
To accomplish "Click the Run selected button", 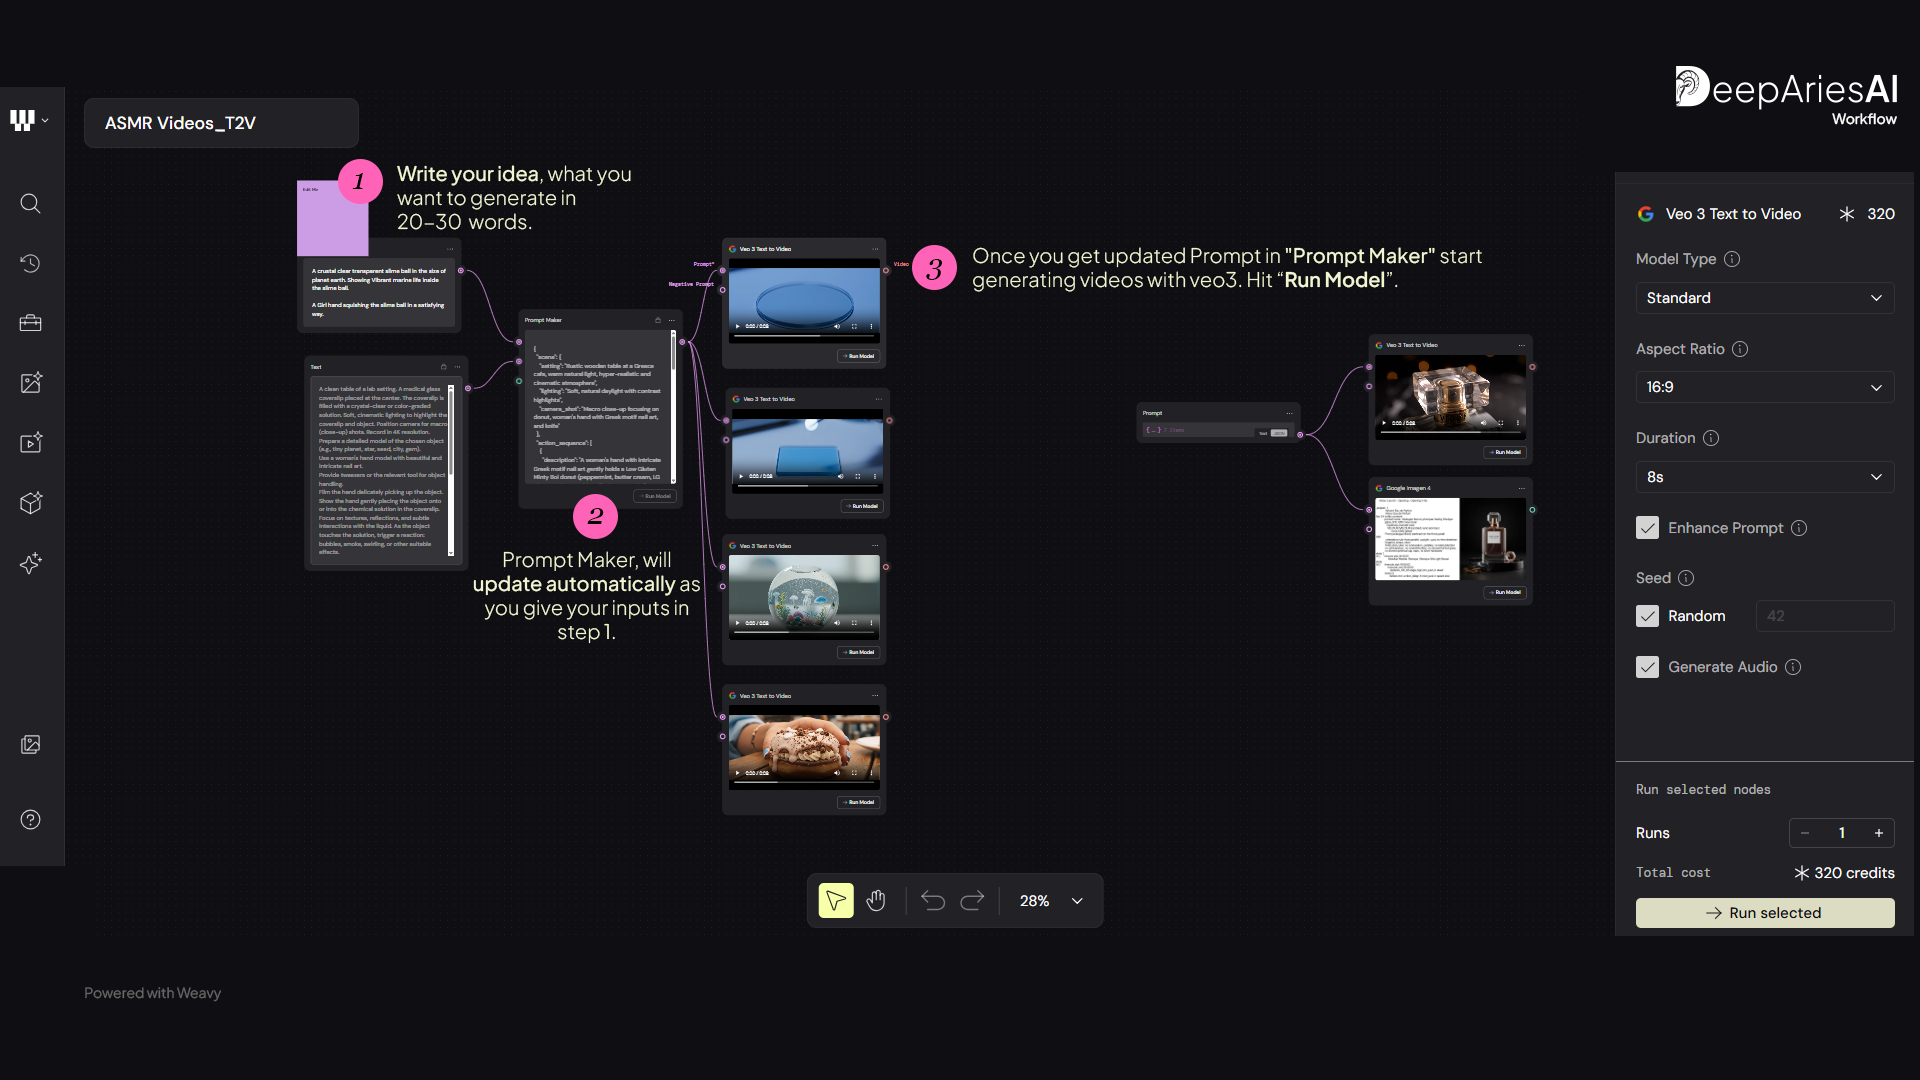I will coord(1764,913).
